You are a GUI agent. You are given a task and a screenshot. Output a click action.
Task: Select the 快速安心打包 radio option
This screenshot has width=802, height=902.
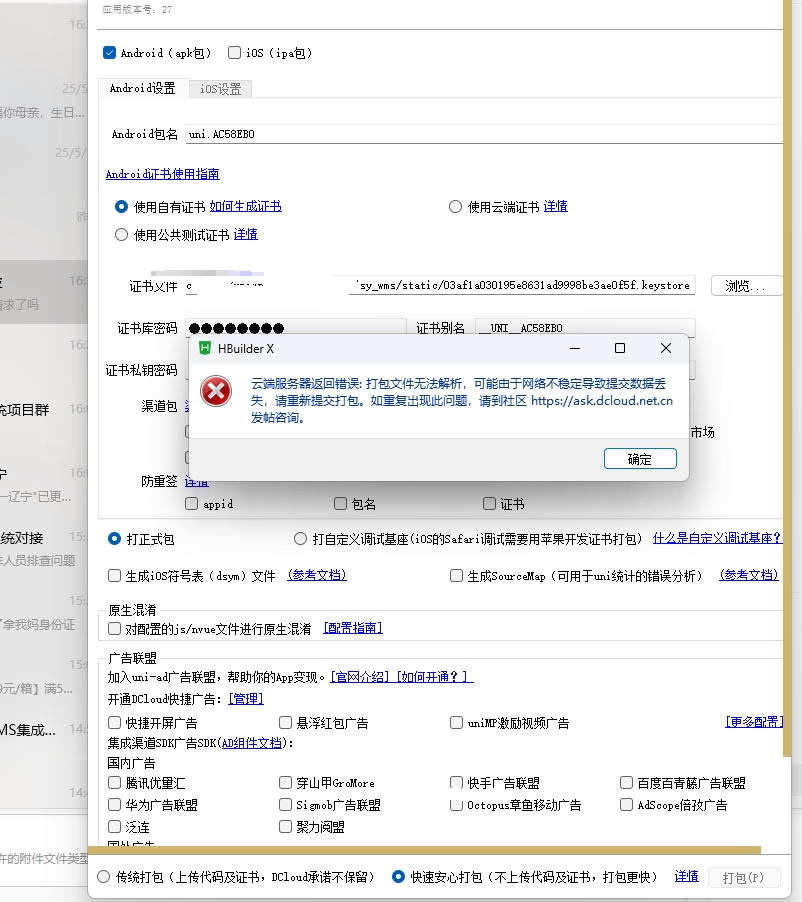coord(398,877)
